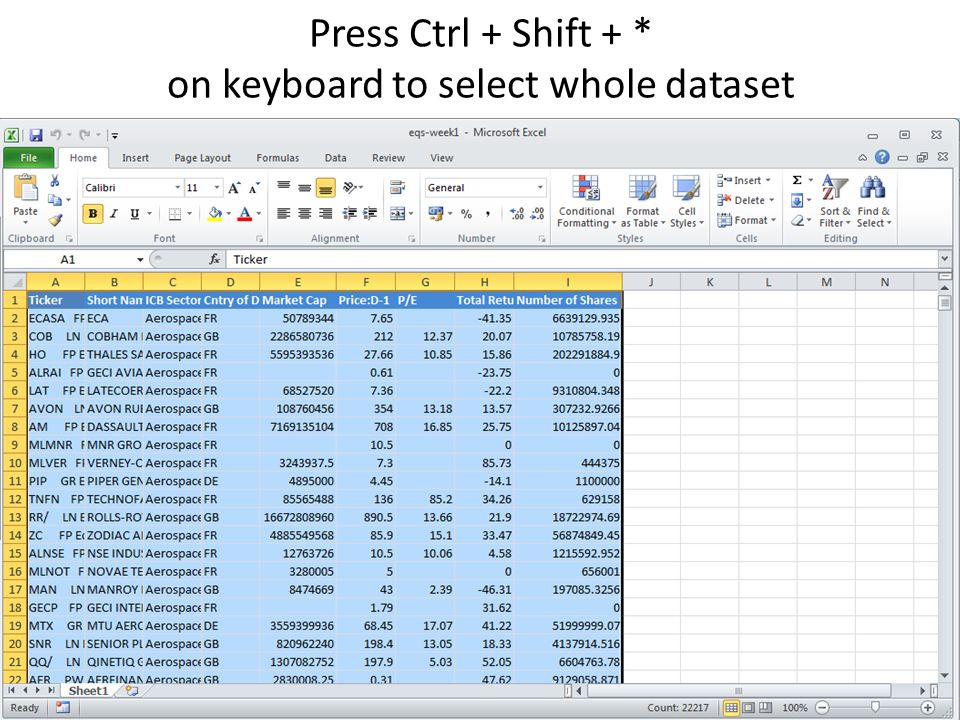The image size is (960, 720).
Task: Click the Select All corner button
Action: pyautogui.click(x=14, y=282)
